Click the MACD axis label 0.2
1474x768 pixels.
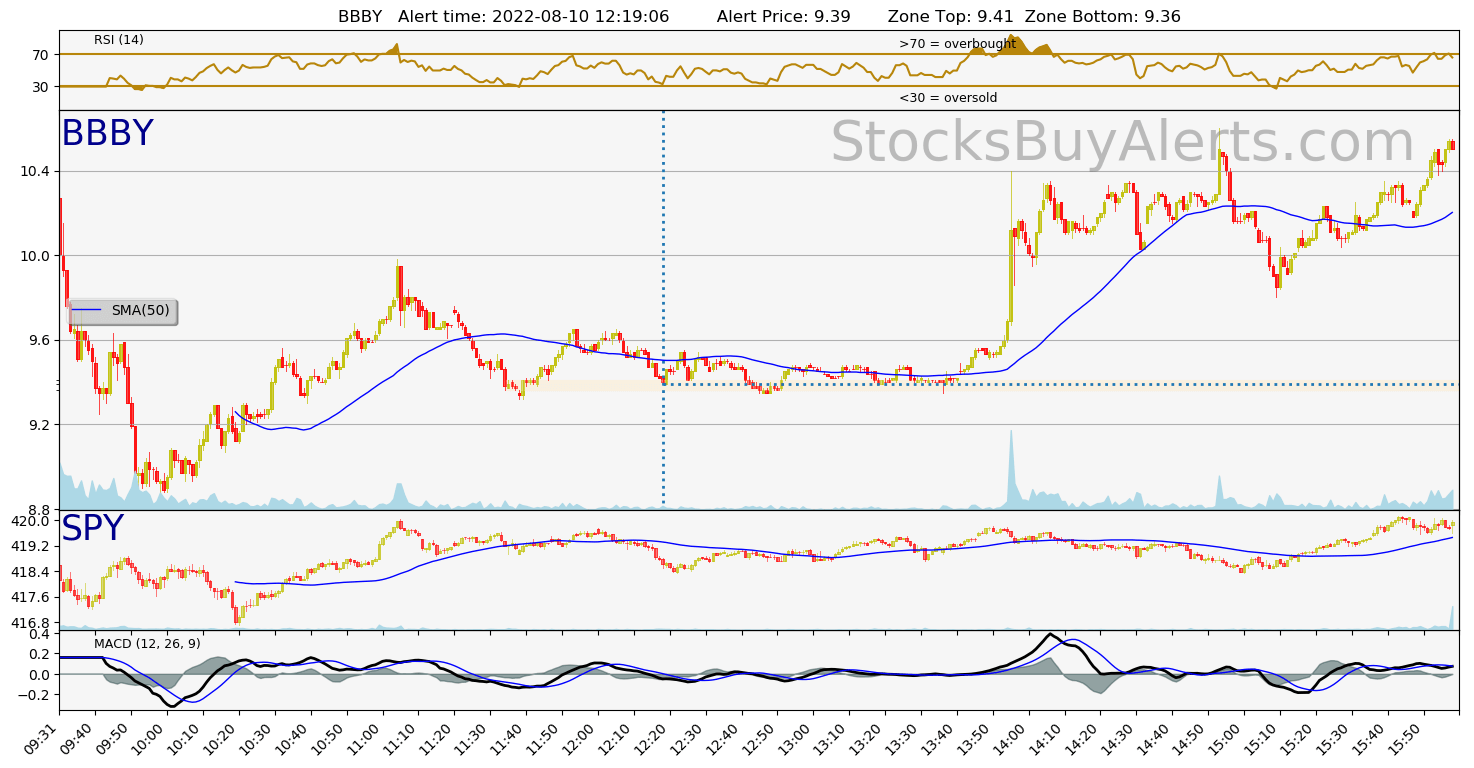[x=40, y=654]
